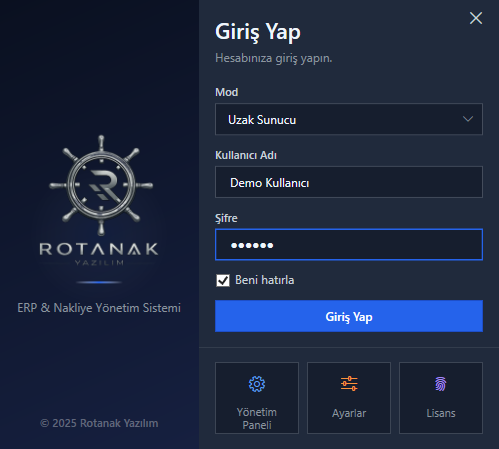The height and width of the screenshot is (449, 499).
Task: Open Yönetim Paneli via its text label
Action: [x=257, y=419]
